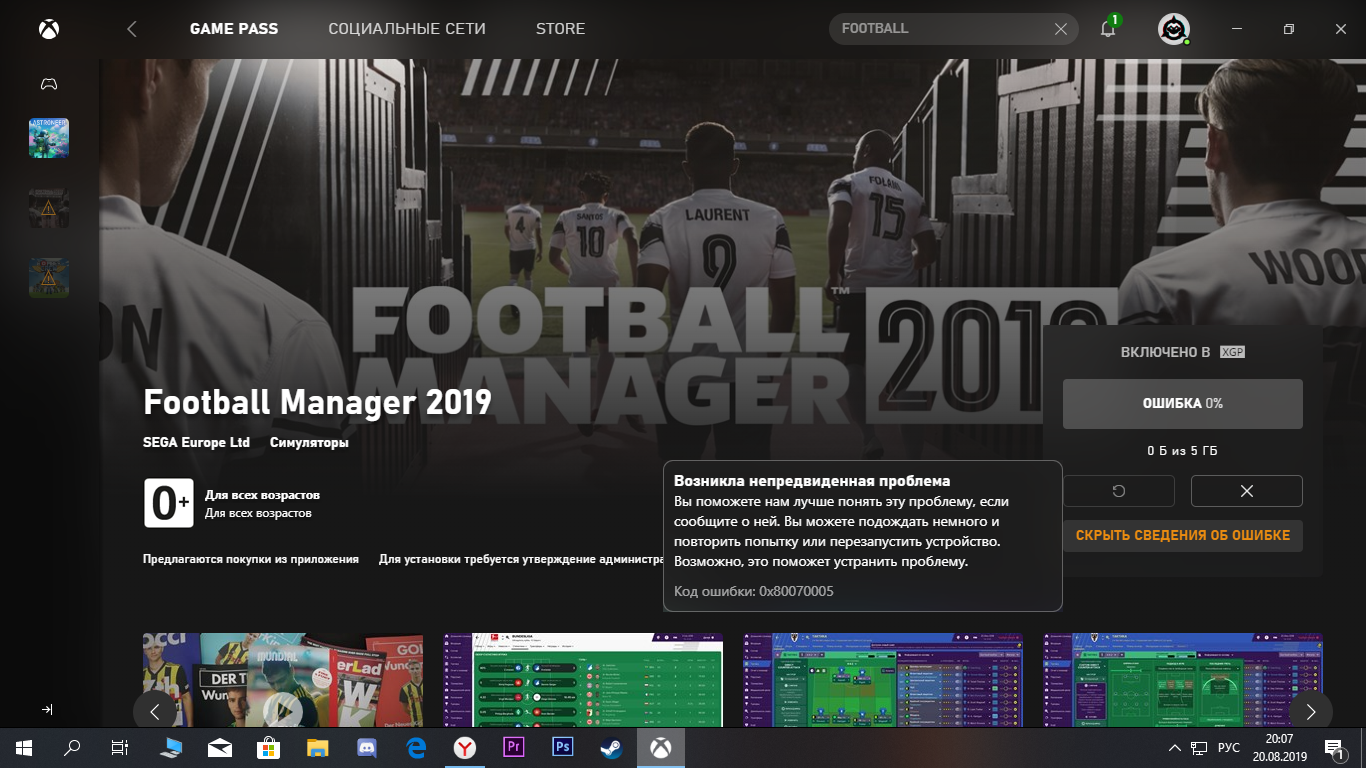Click the Xbox logo icon
Viewport: 1366px width, 768px height.
[x=48, y=29]
